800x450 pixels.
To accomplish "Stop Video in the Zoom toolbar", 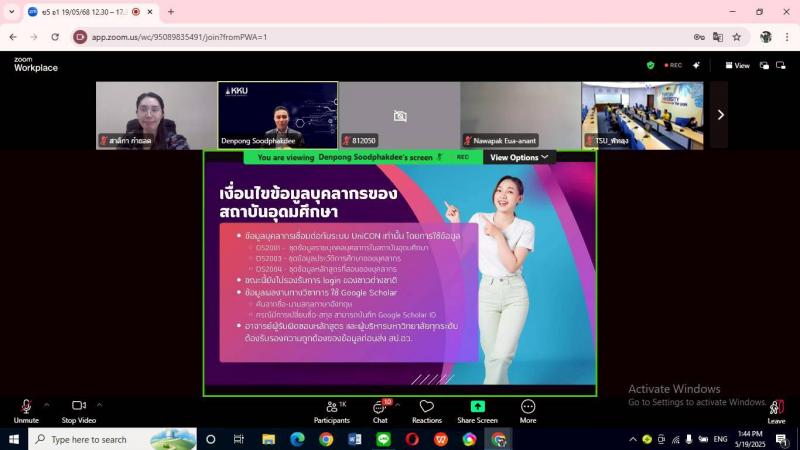I will [79, 411].
